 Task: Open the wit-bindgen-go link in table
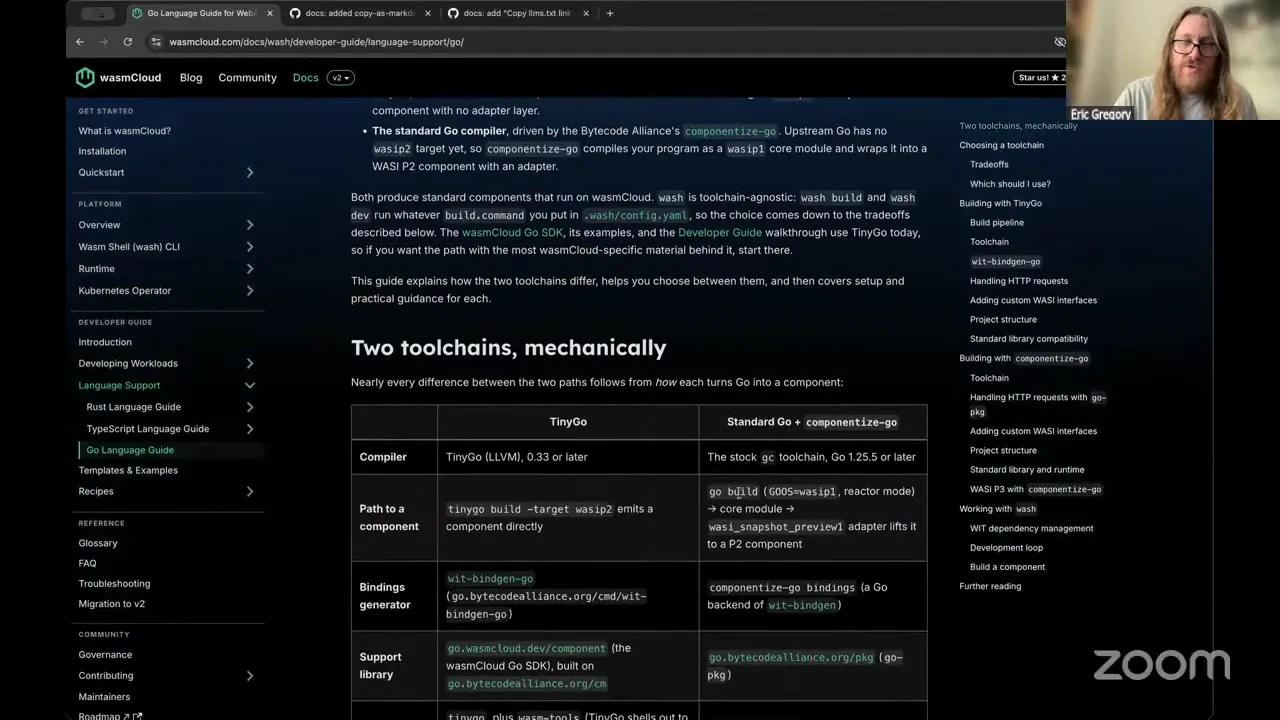(x=490, y=579)
